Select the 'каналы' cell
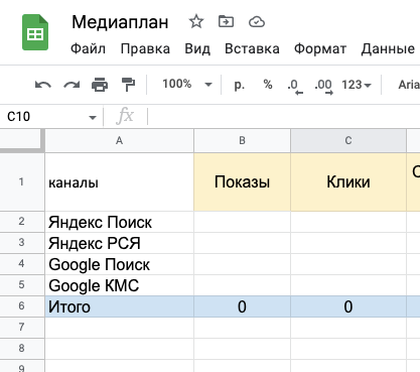 (119, 182)
